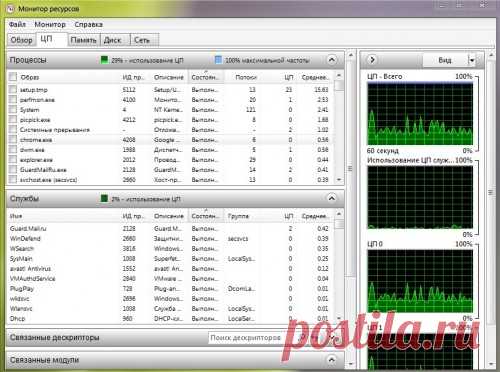500x372 pixels.
Task: Sort processes by ИД процесса column
Action: (133, 77)
